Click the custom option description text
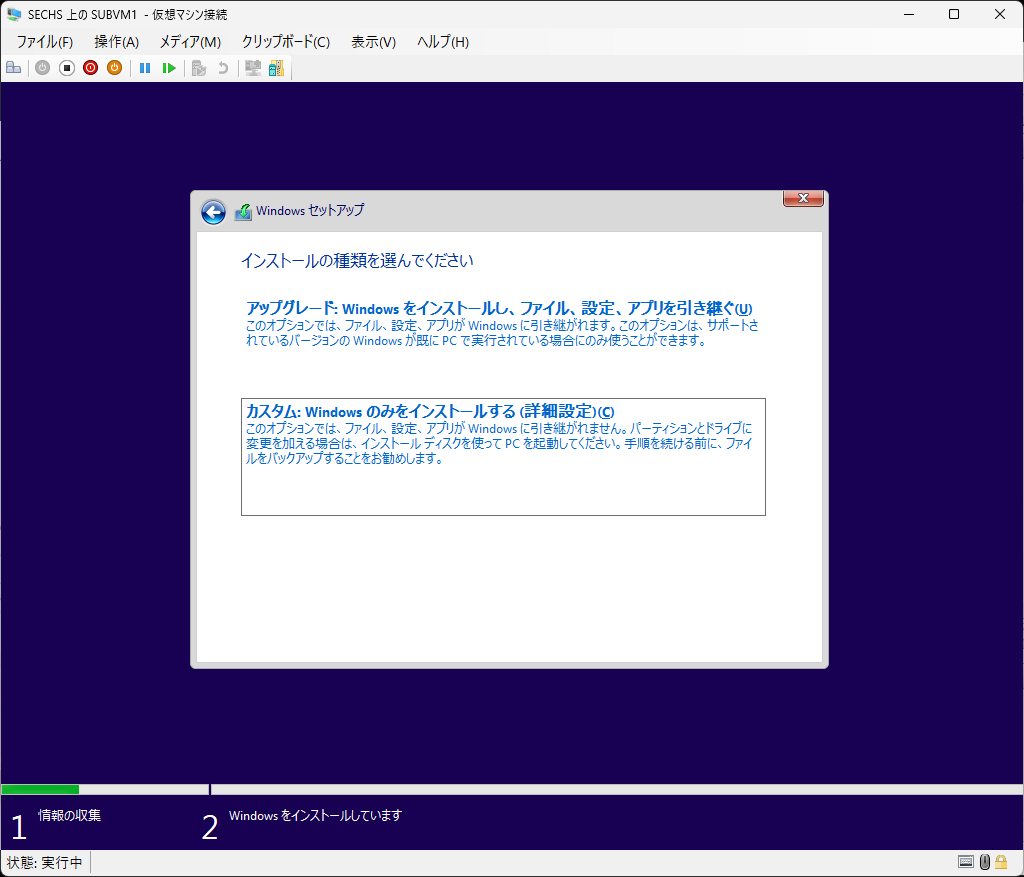The width and height of the screenshot is (1024, 877). pos(500,443)
